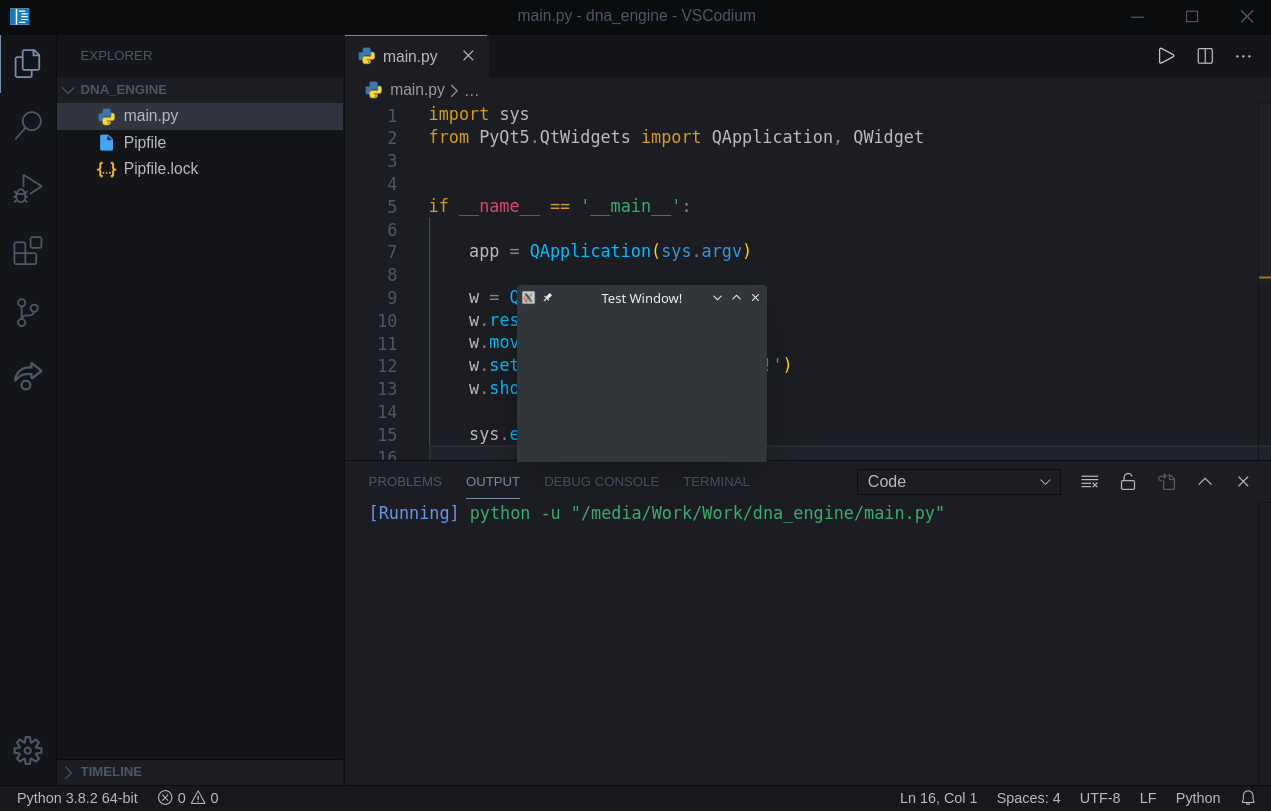Image resolution: width=1271 pixels, height=811 pixels.
Task: Click line number 7 in gutter
Action: point(392,252)
